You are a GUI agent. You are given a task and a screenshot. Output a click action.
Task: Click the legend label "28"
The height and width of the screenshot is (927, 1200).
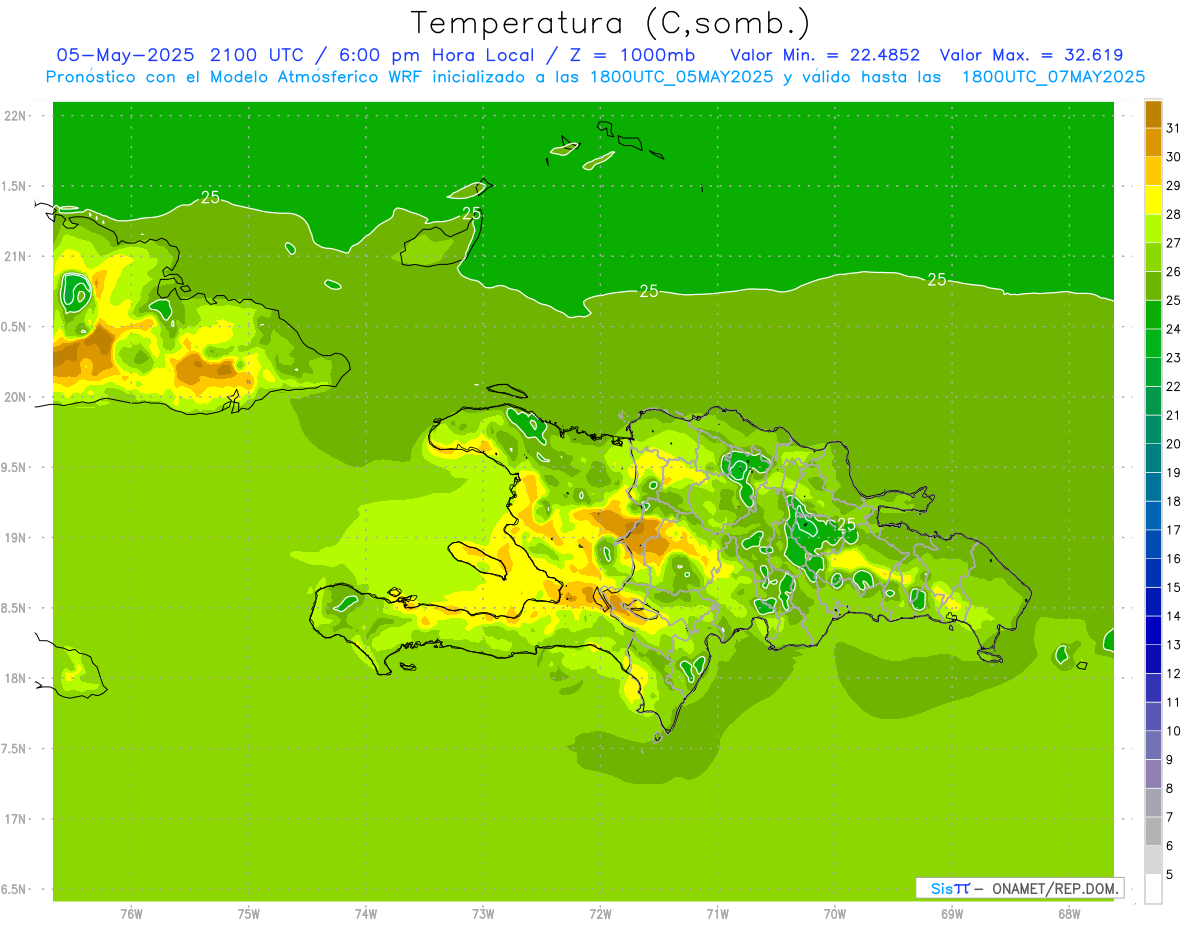[1174, 214]
